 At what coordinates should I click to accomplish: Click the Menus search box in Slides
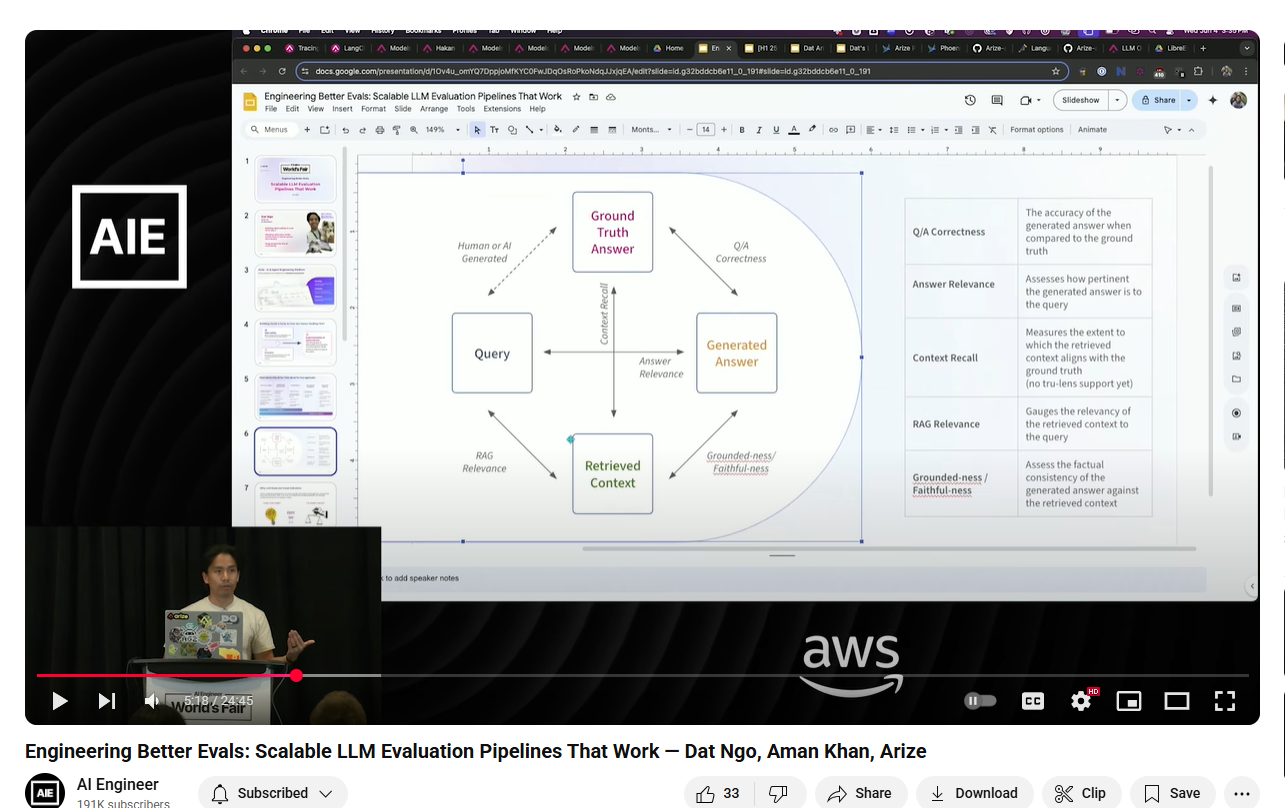[x=271, y=130]
